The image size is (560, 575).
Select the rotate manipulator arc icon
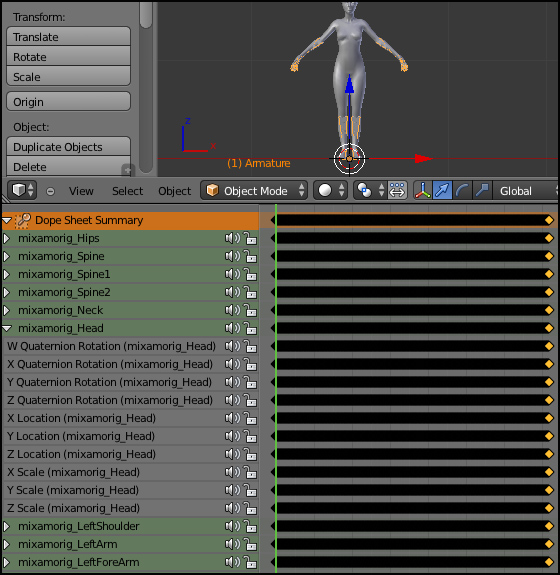pyautogui.click(x=462, y=190)
